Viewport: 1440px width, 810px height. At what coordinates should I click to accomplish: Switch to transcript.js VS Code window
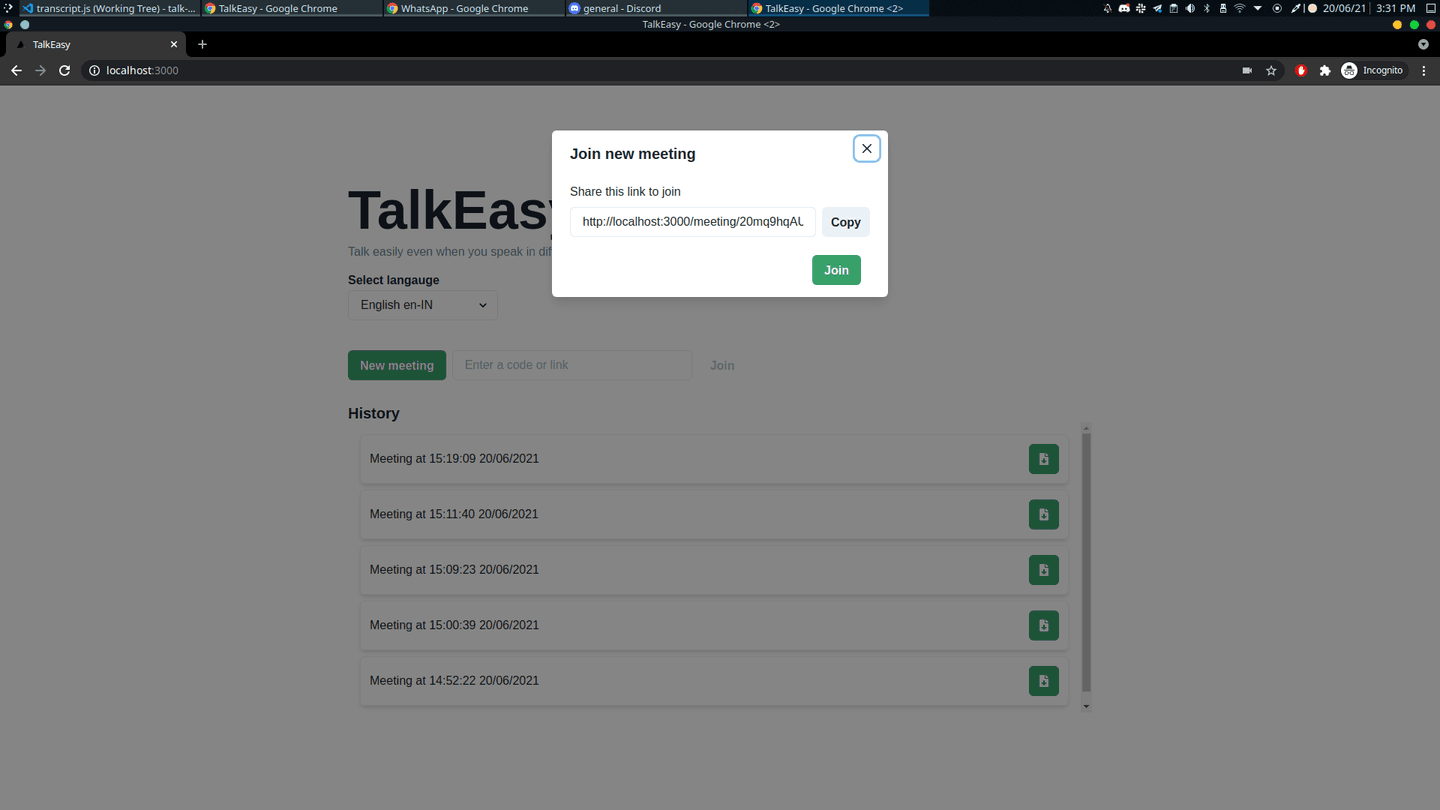[x=109, y=8]
